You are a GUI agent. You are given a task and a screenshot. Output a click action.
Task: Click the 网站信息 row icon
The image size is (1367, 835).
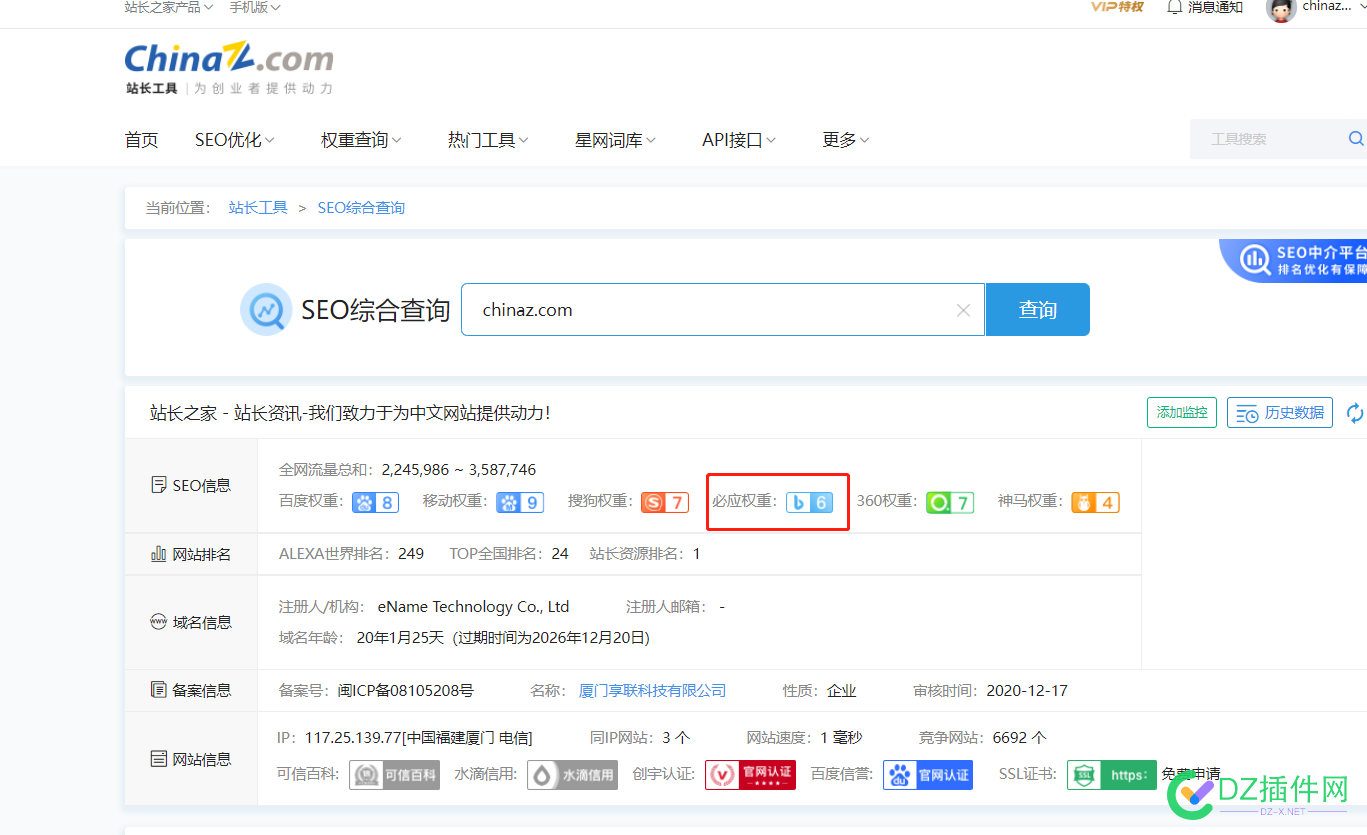[158, 759]
